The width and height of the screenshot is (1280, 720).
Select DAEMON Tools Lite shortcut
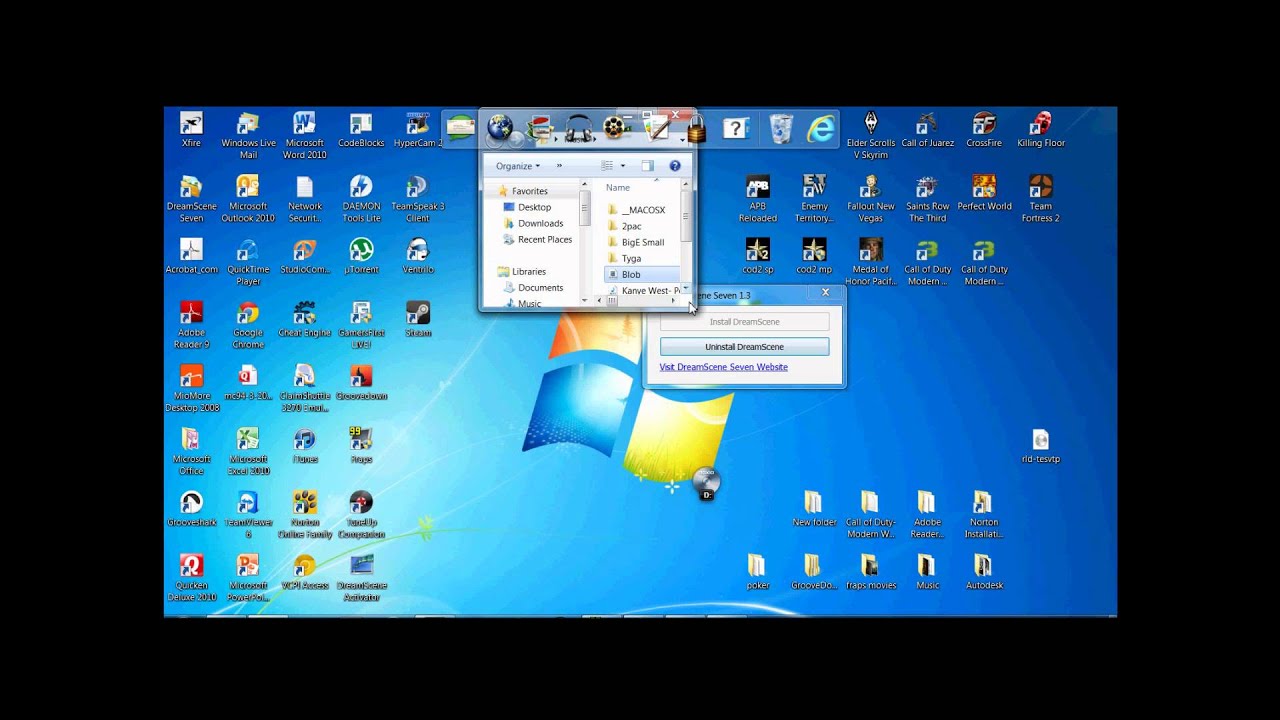[x=361, y=198]
